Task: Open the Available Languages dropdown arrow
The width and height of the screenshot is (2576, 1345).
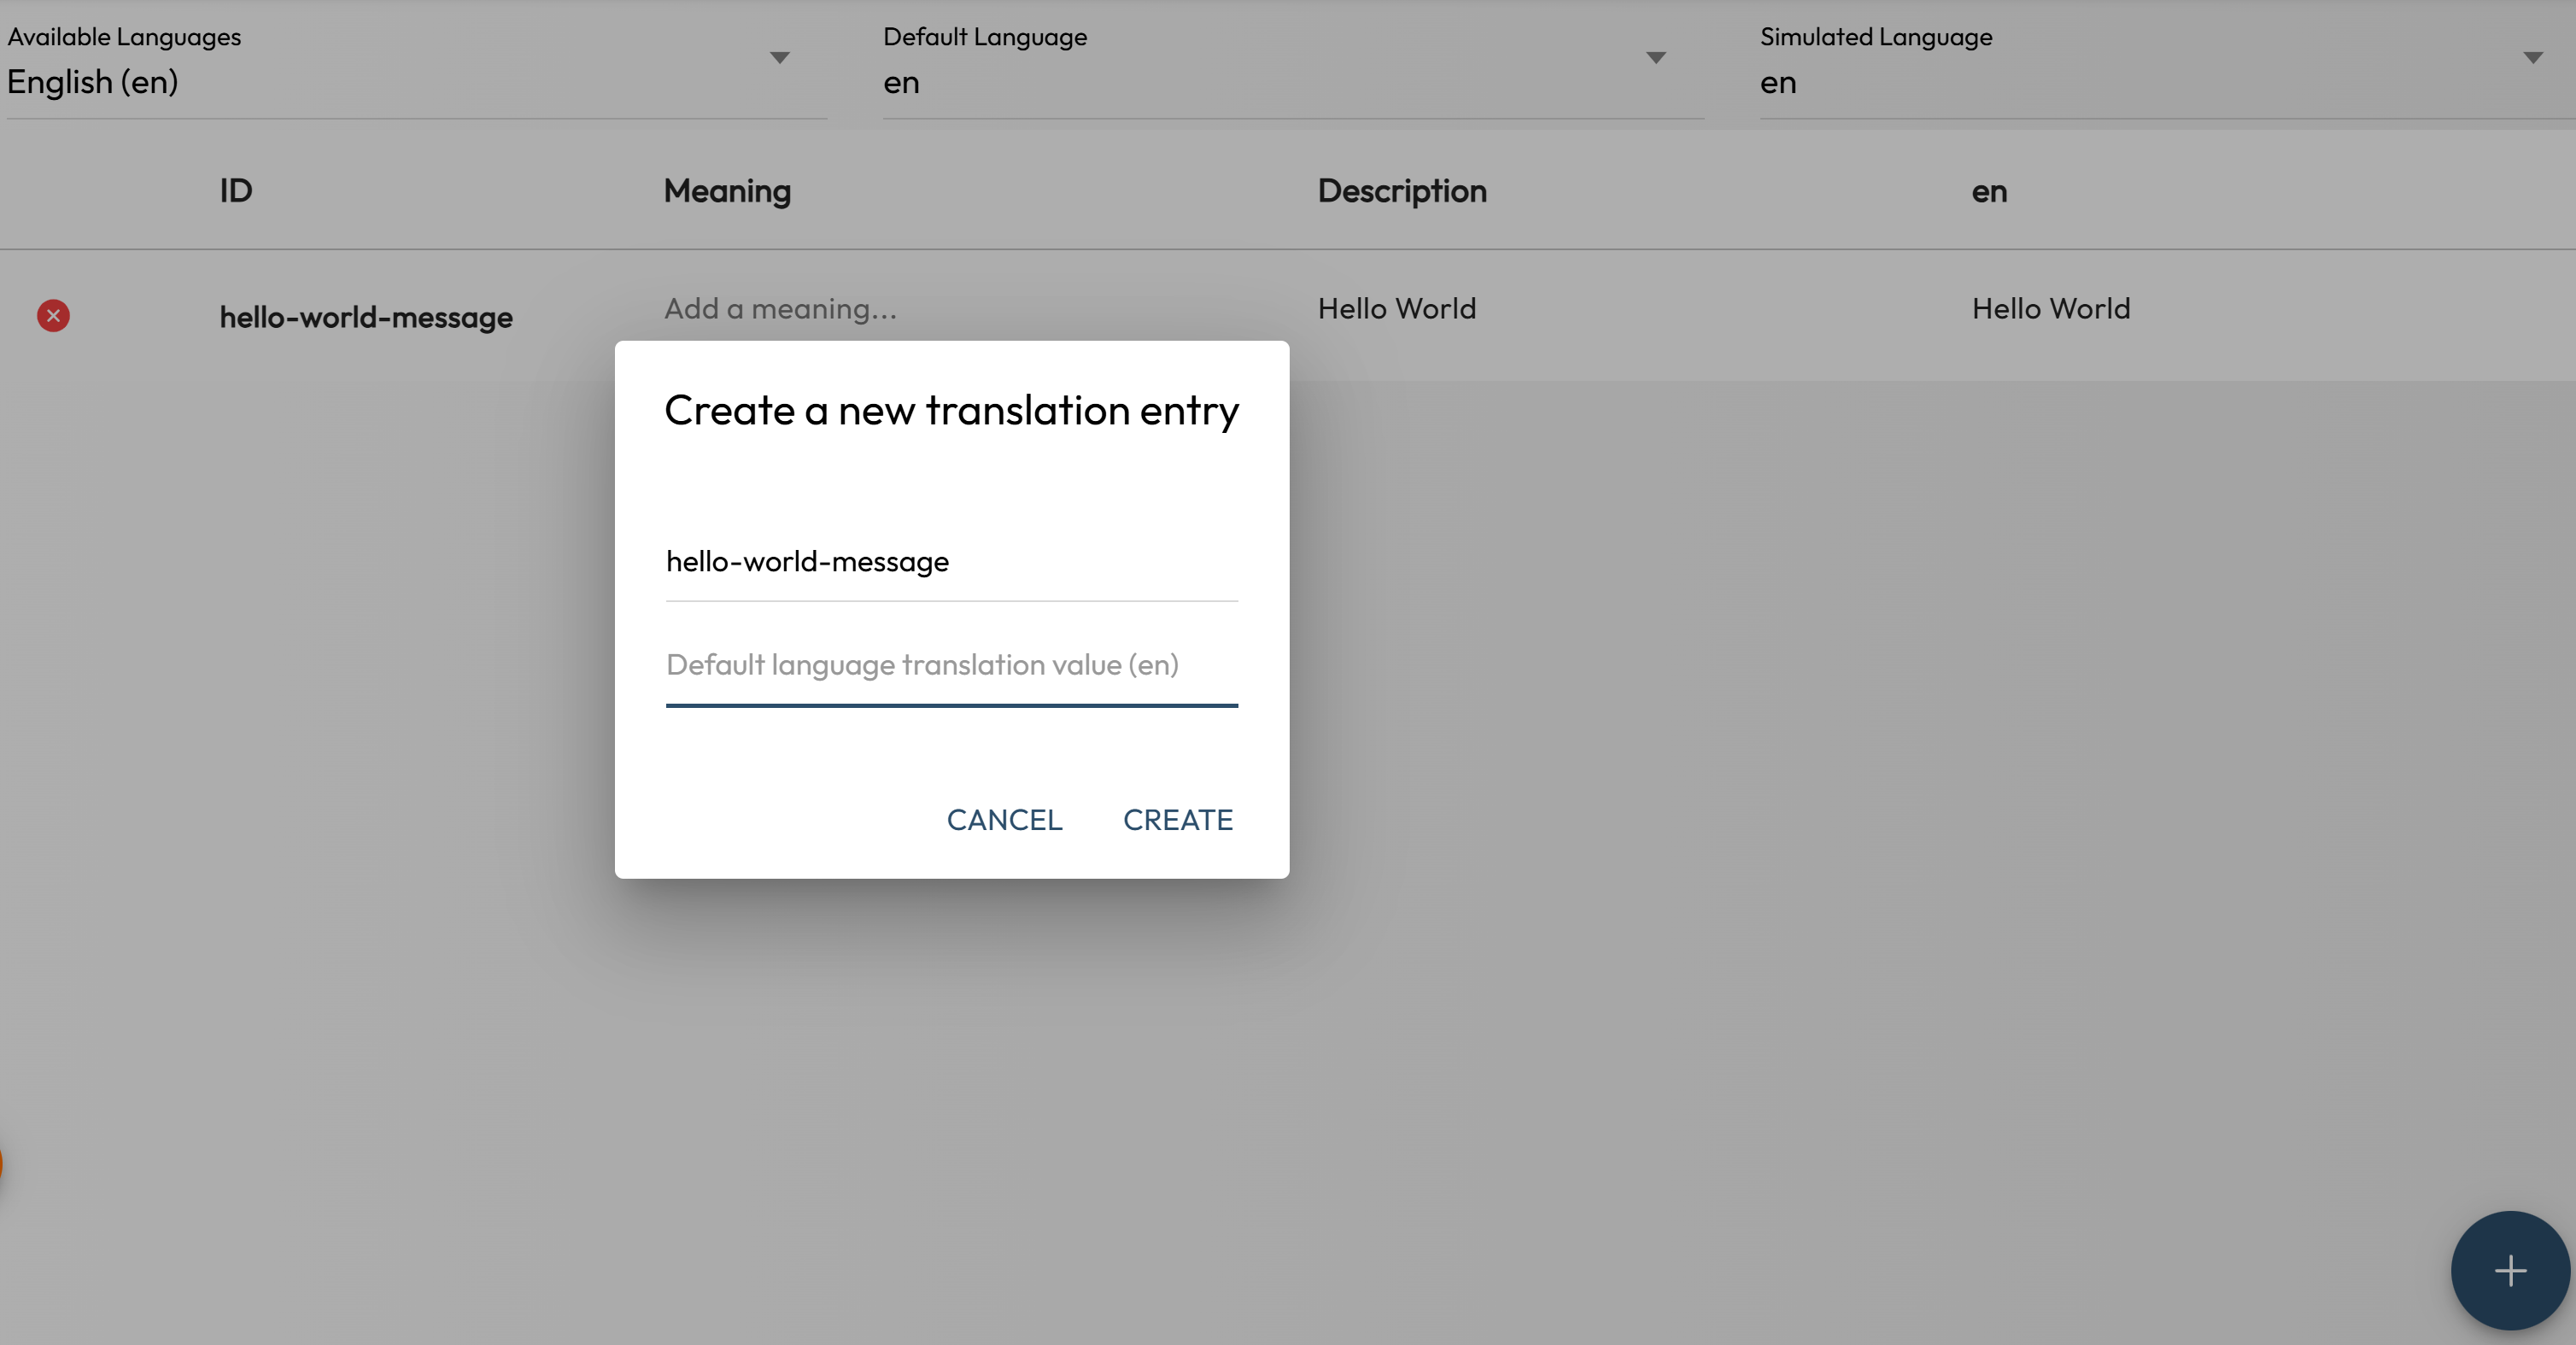Action: (x=780, y=58)
